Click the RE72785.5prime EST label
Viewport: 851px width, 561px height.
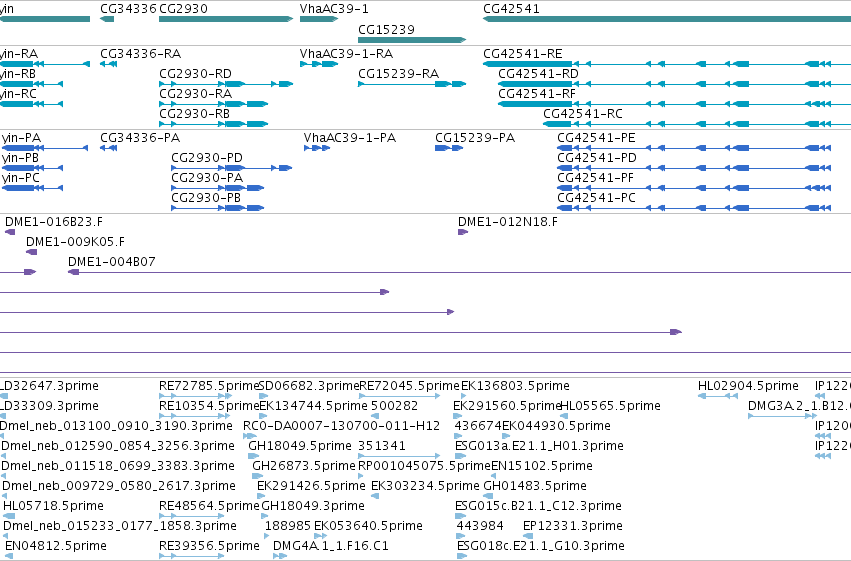coord(209,386)
